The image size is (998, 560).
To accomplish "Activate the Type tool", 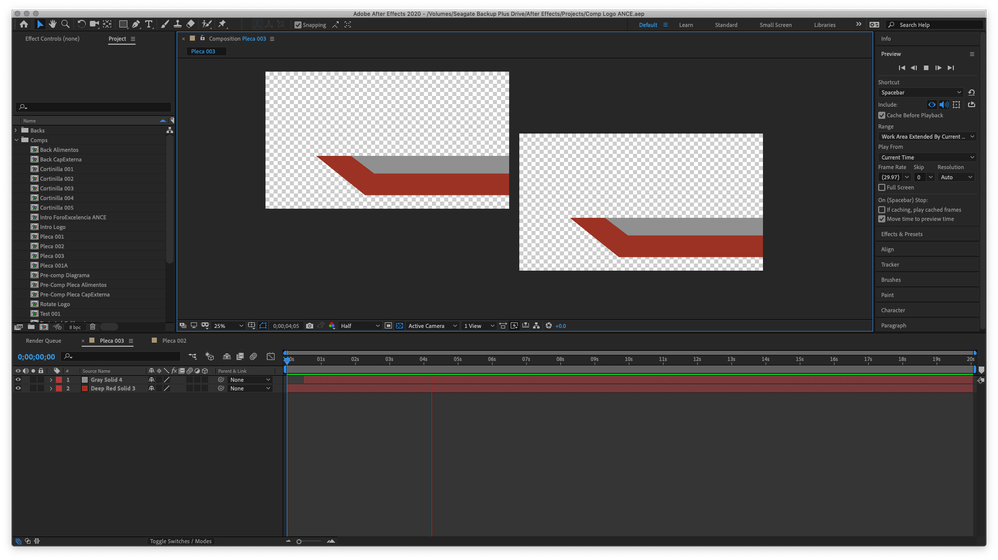I will coord(149,24).
